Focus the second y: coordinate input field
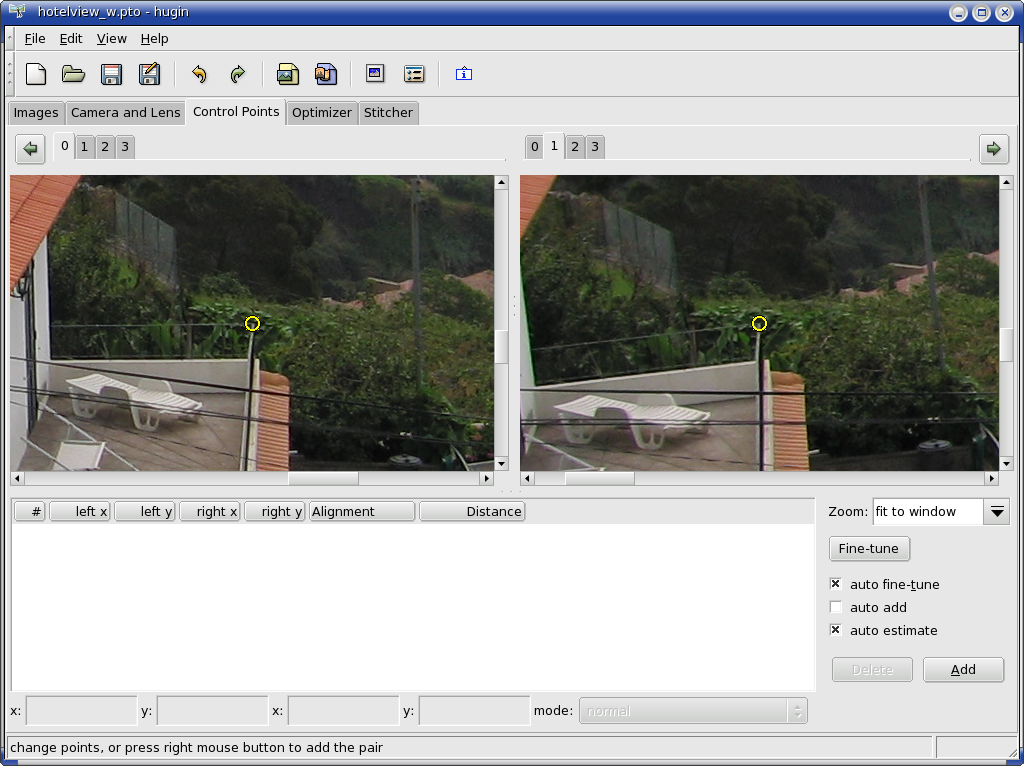Screen dimensions: 1024x766 coord(475,710)
